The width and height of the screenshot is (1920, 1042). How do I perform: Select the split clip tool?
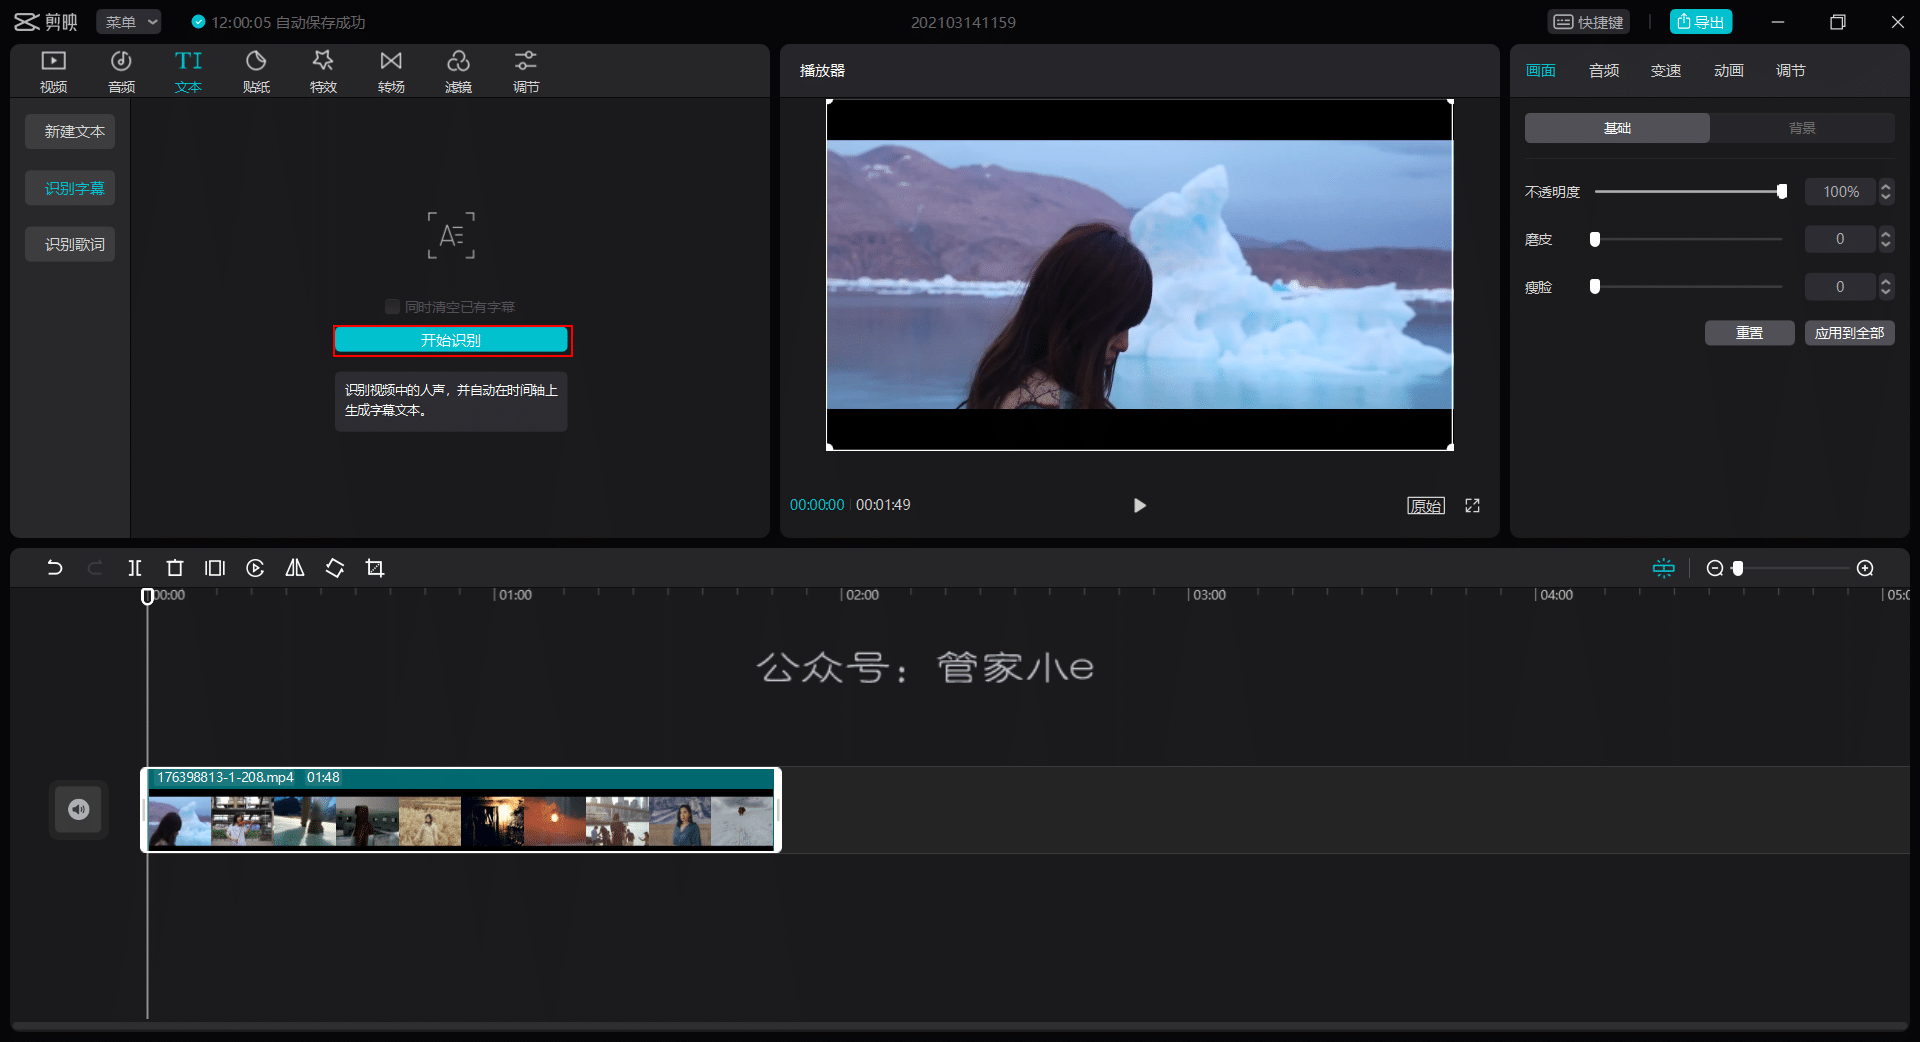click(x=135, y=568)
